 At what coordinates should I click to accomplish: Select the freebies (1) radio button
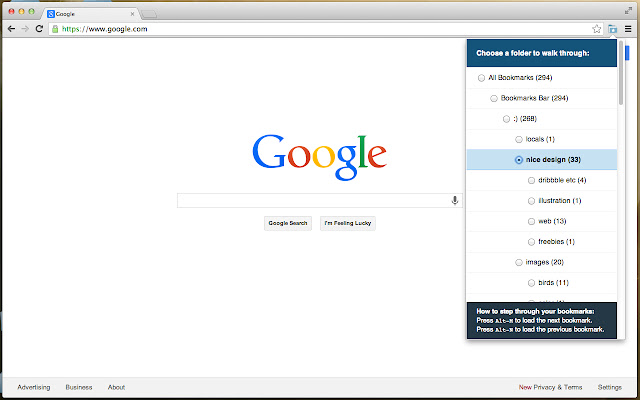tap(531, 242)
